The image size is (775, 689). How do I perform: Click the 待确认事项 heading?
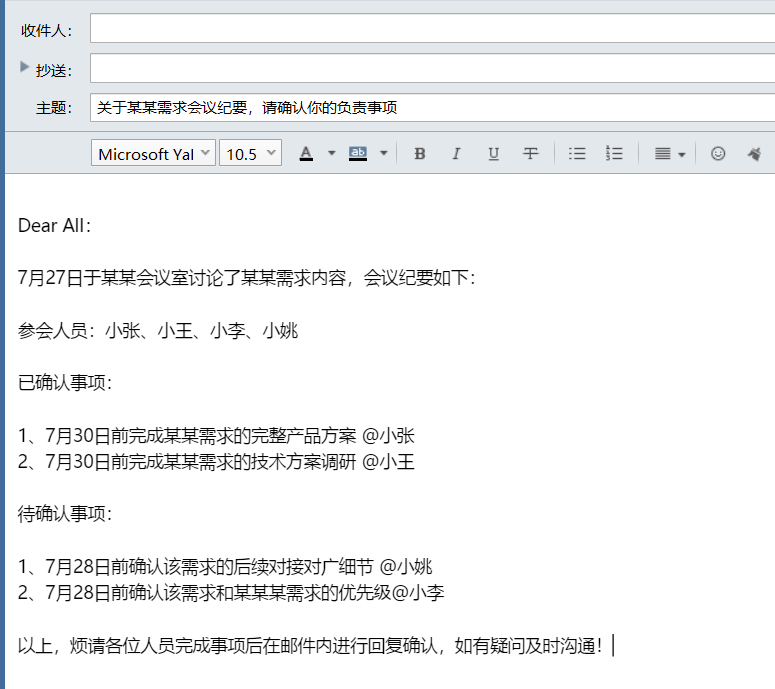[x=65, y=514]
